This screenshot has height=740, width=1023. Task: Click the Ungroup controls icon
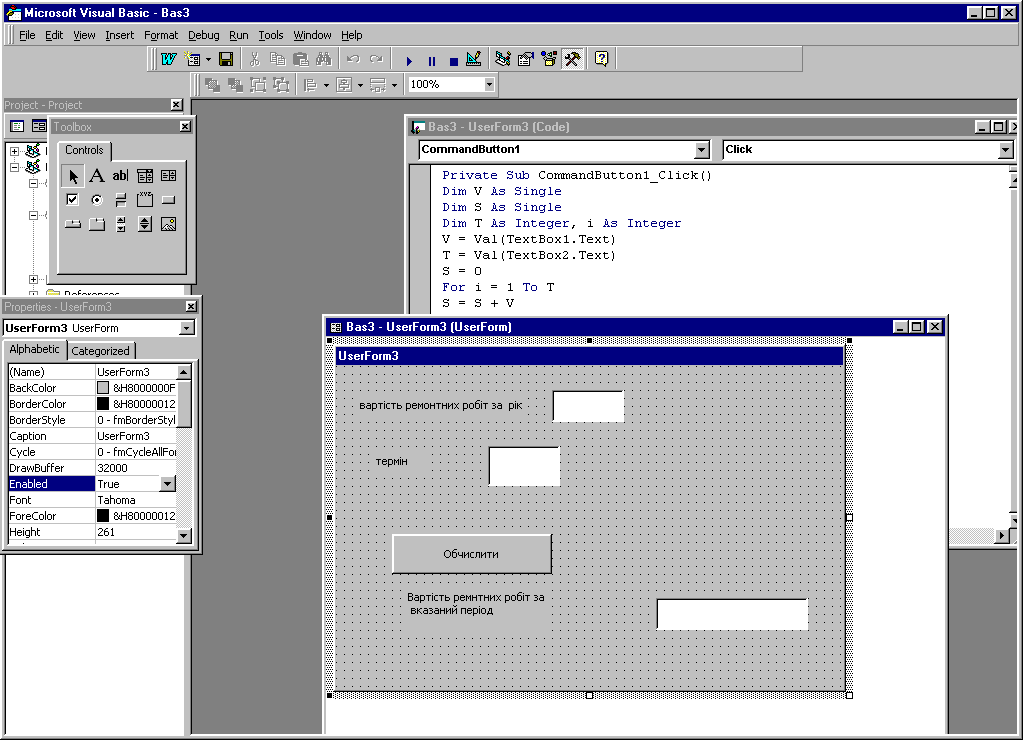[x=281, y=85]
